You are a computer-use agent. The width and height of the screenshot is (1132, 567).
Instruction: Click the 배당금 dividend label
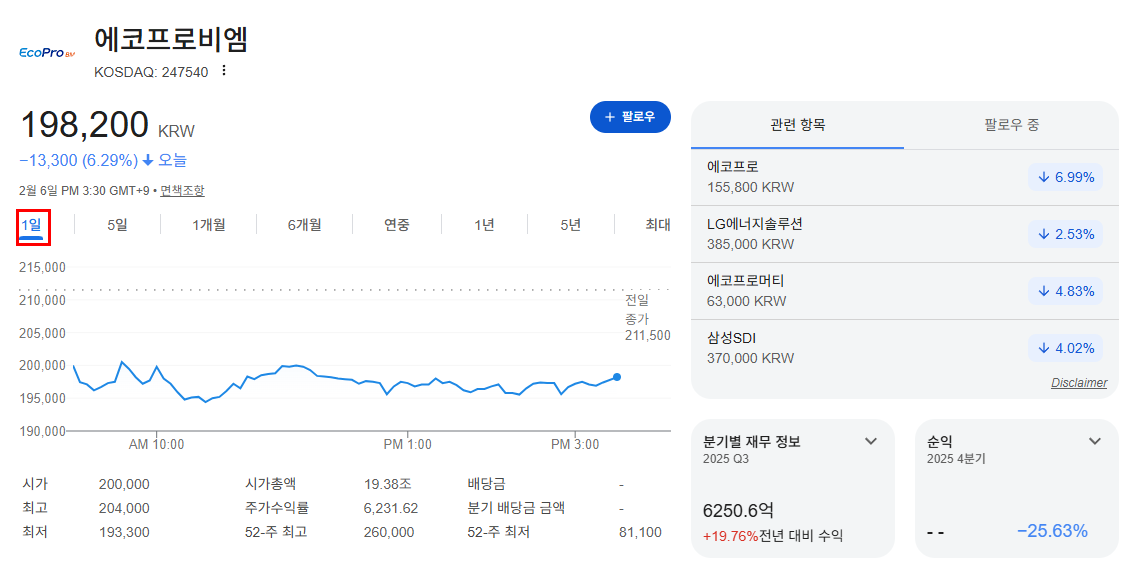point(487,484)
